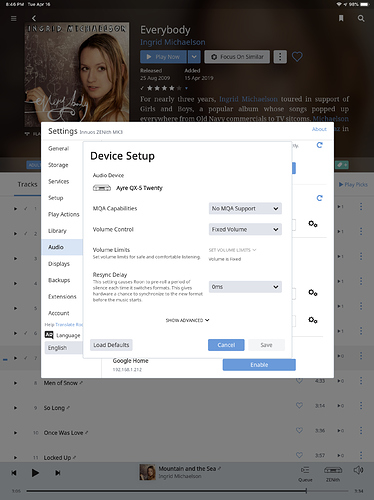Click the heart favorite icon beside Focus On Similar

tap(297, 57)
